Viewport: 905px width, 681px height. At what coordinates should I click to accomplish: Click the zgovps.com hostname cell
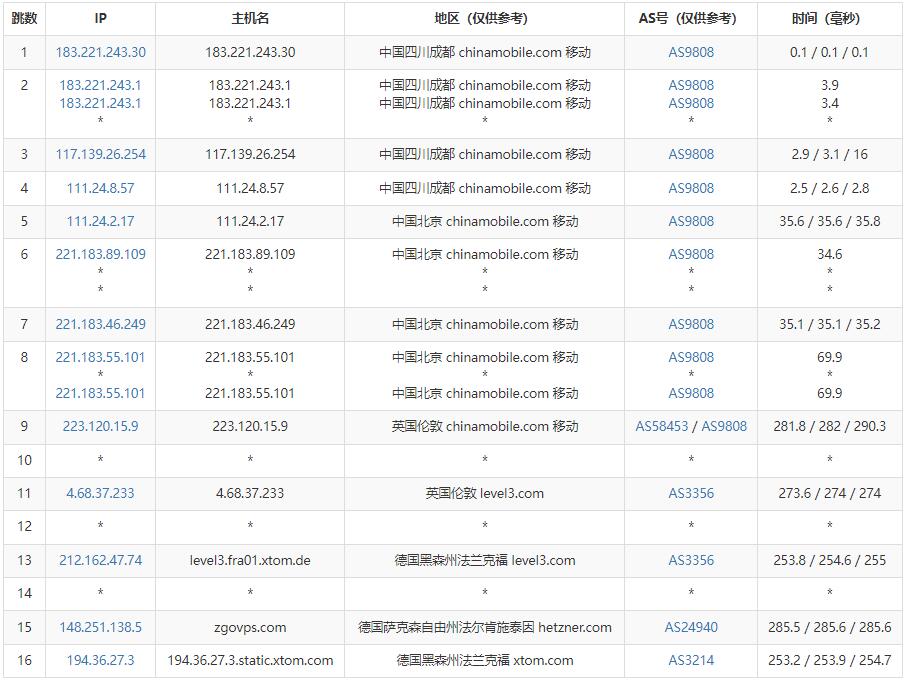[x=250, y=627]
